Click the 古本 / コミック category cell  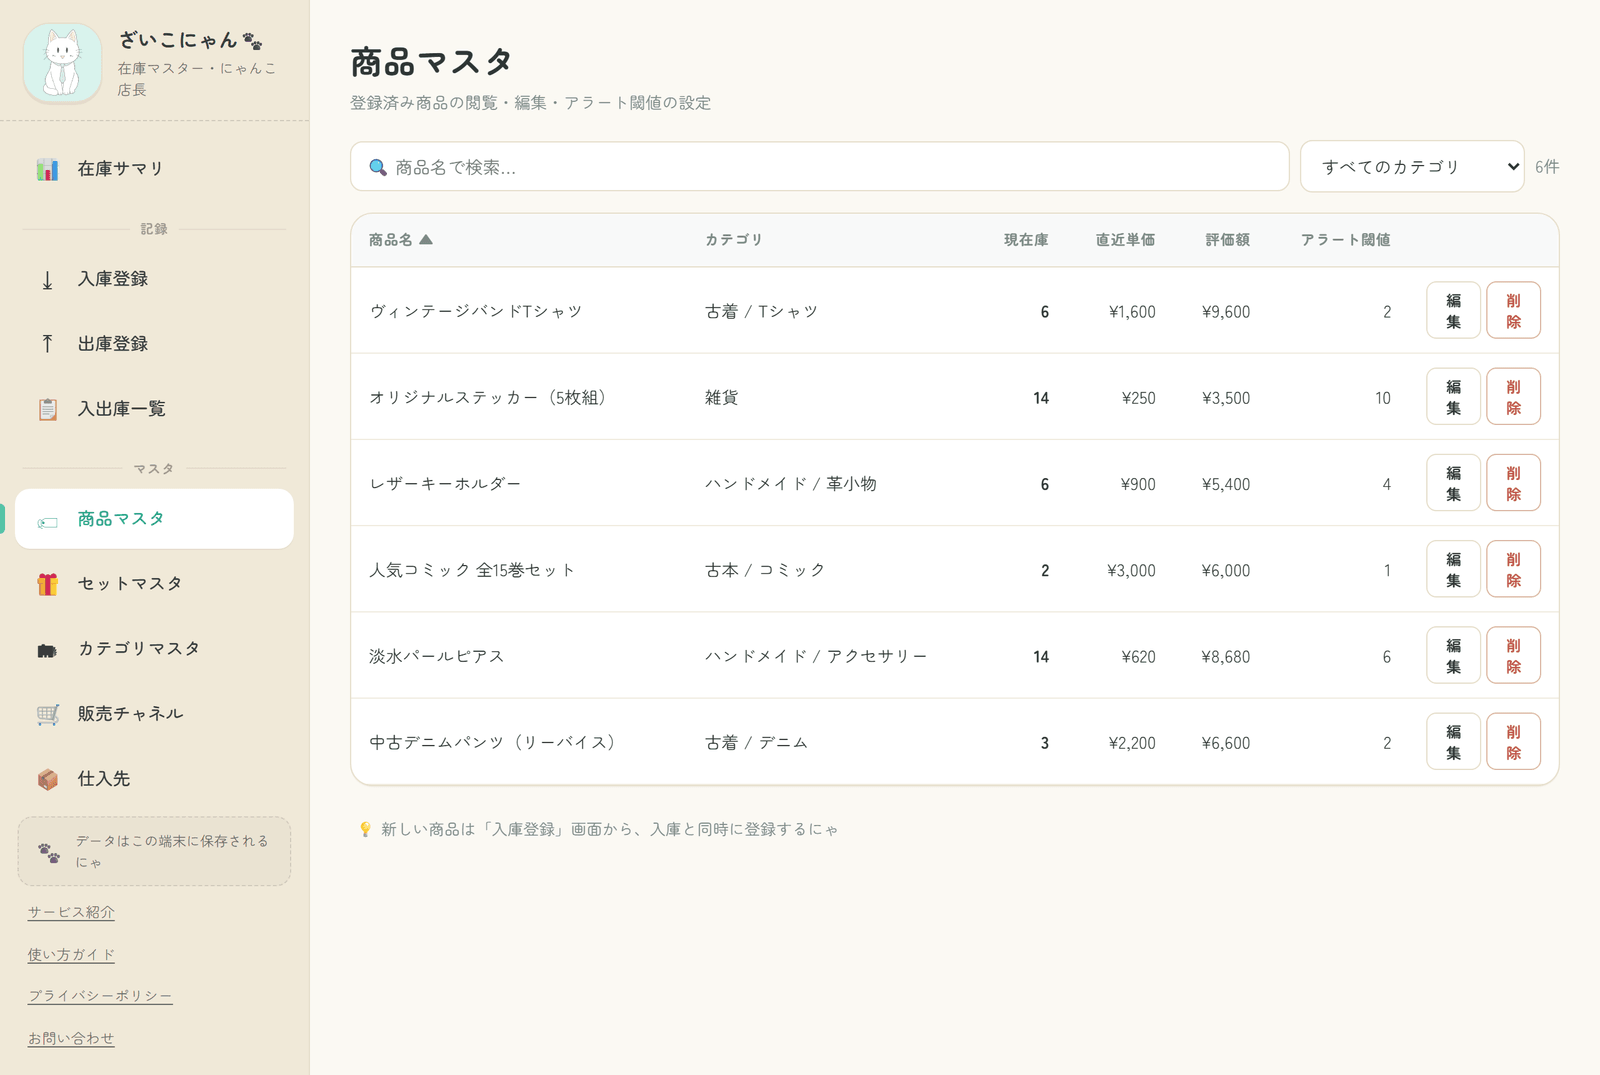(x=765, y=570)
